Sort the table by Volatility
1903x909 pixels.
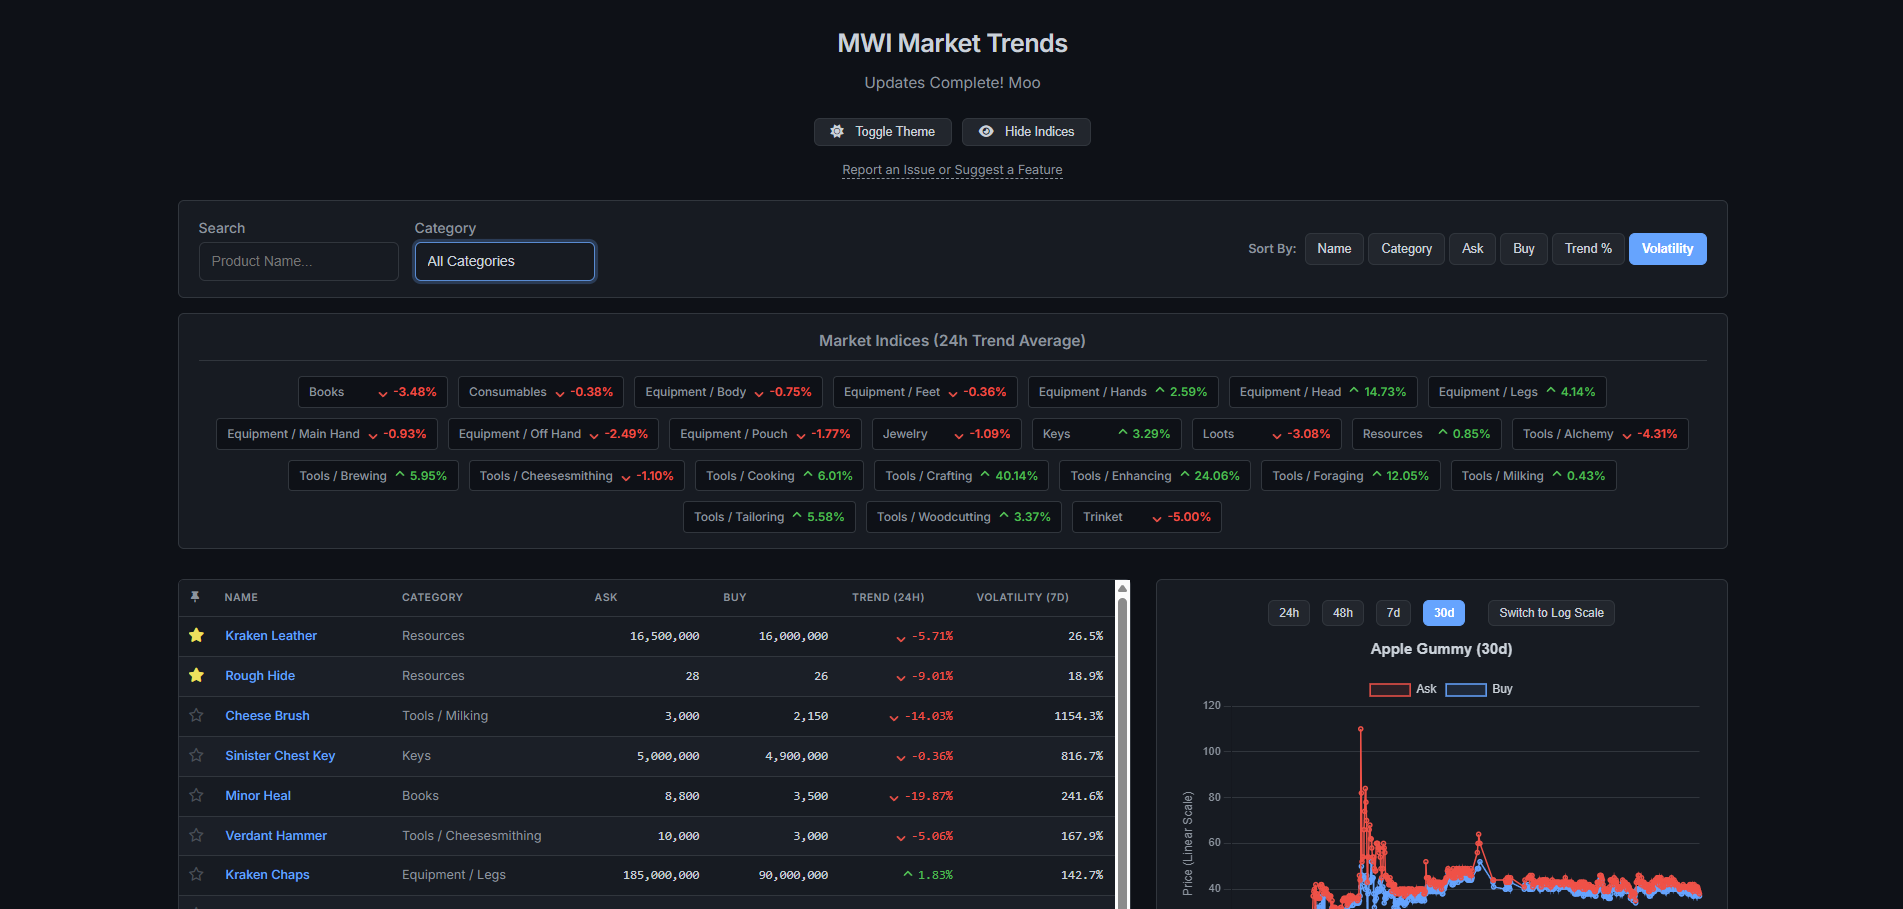(1667, 249)
